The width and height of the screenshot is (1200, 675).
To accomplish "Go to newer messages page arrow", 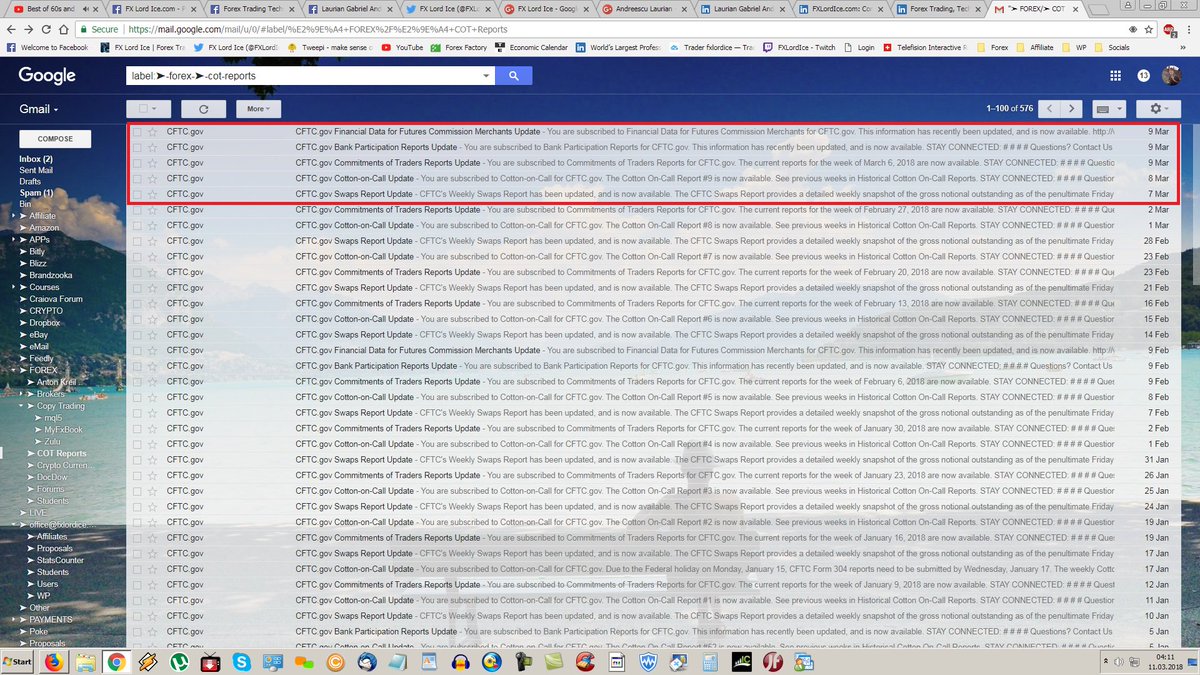I will (1049, 109).
